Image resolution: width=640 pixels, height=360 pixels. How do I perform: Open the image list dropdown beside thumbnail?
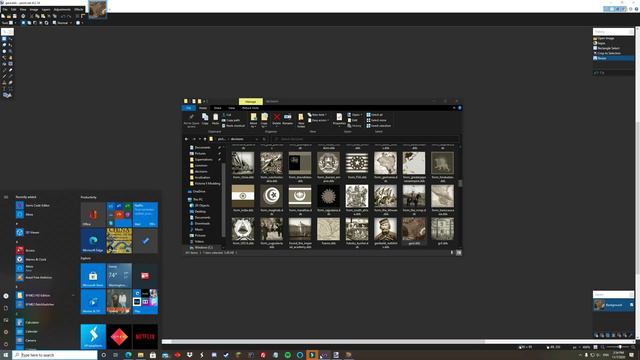(x=109, y=9)
